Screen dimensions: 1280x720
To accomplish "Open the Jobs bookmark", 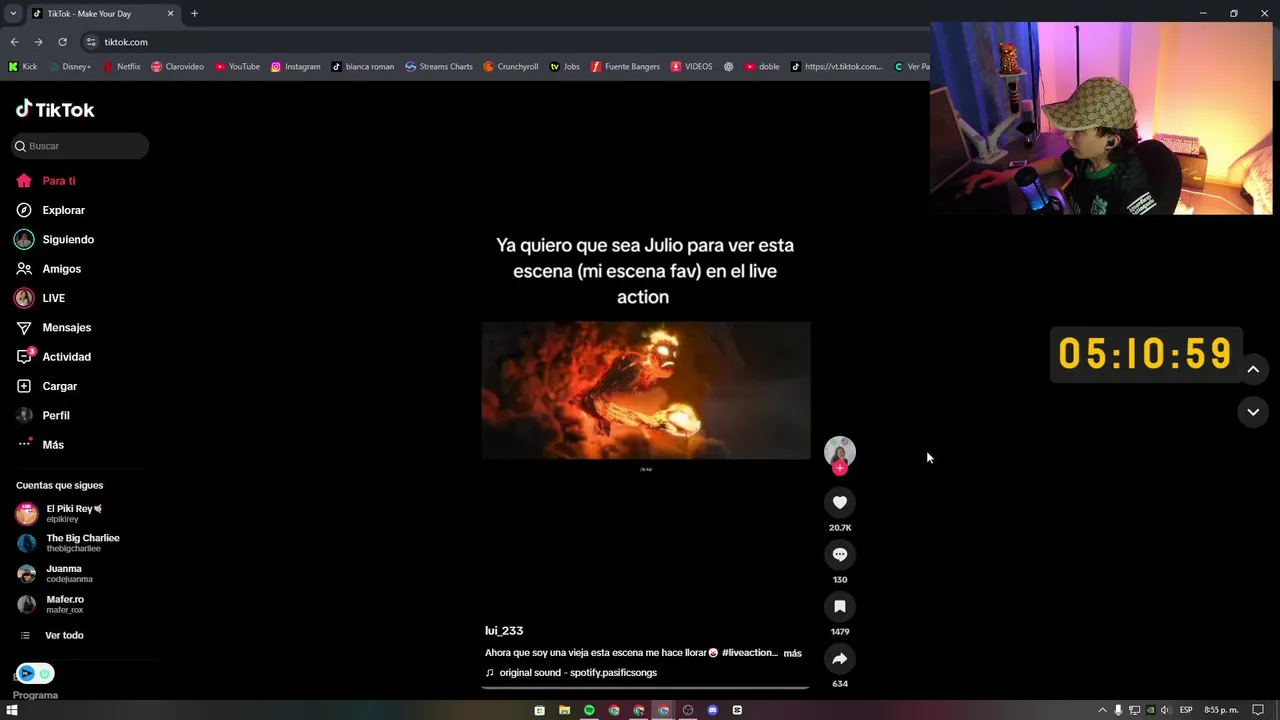I will click(565, 67).
